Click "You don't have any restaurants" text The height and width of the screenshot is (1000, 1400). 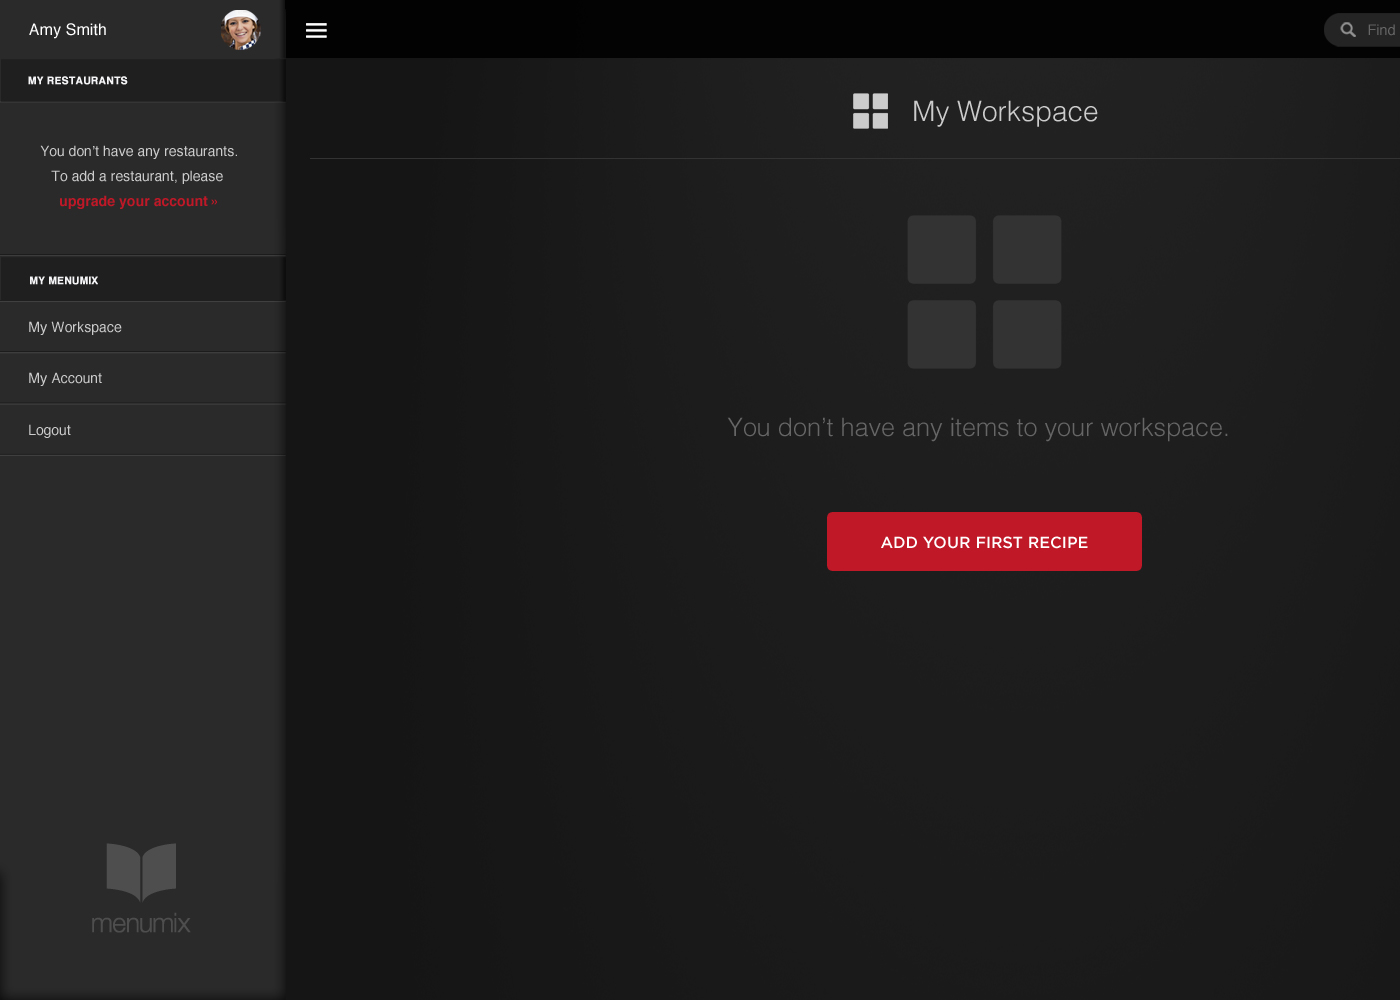pyautogui.click(x=139, y=151)
